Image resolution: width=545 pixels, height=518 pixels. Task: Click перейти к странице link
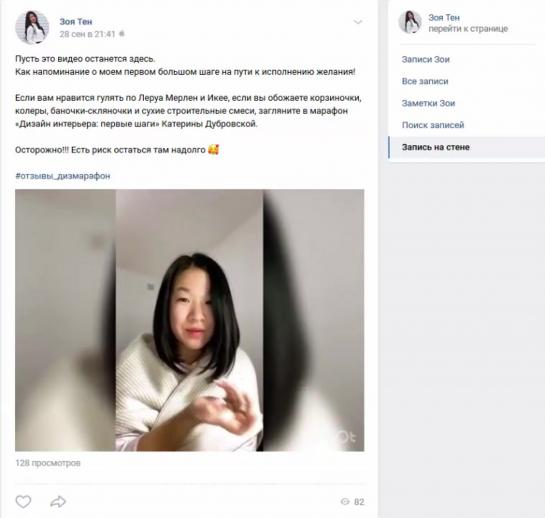pyautogui.click(x=468, y=29)
